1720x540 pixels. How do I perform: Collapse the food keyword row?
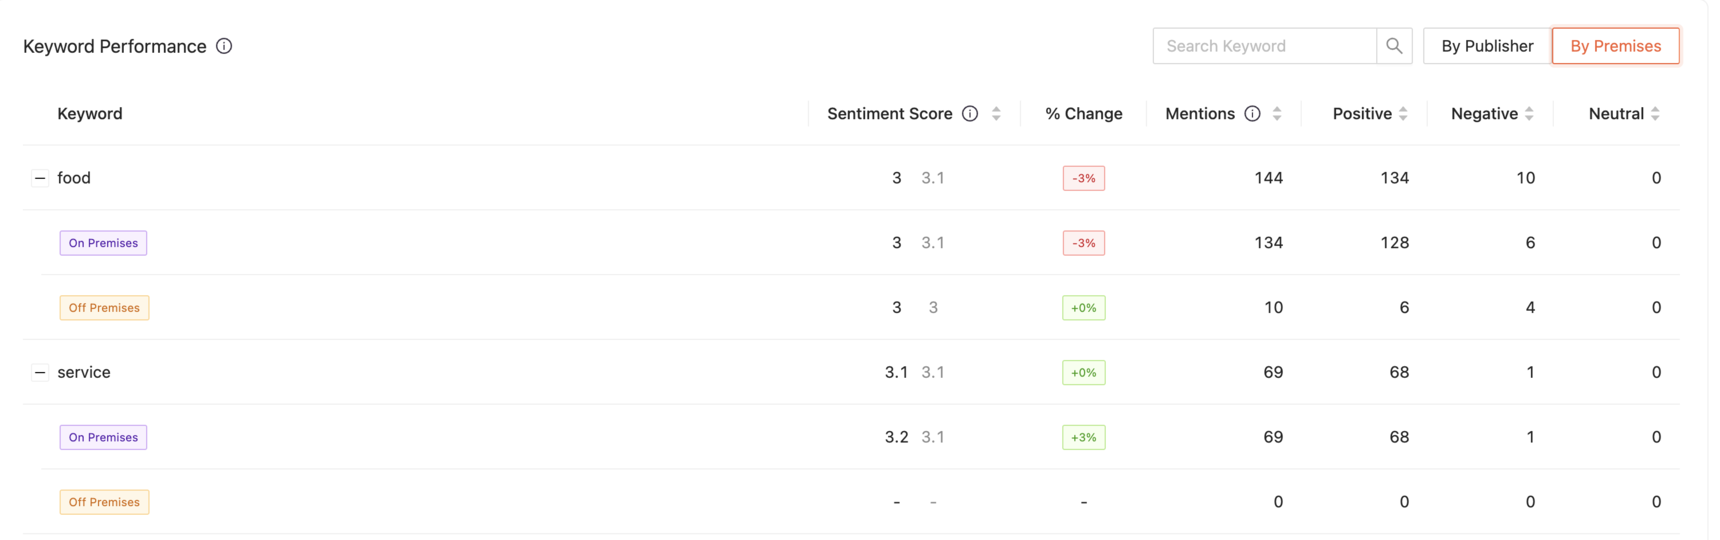point(40,178)
